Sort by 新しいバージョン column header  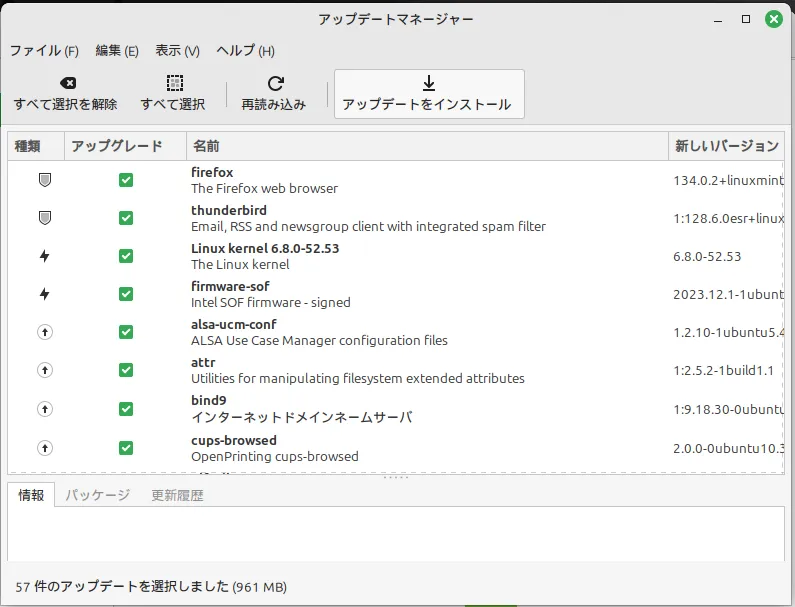pos(726,146)
